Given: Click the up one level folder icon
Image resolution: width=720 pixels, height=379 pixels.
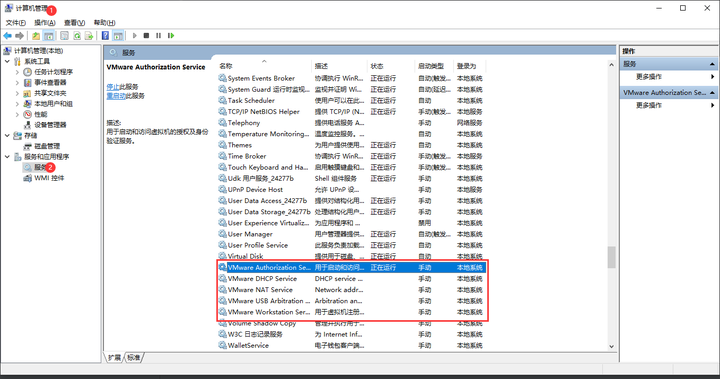Looking at the screenshot, I should [x=36, y=35].
